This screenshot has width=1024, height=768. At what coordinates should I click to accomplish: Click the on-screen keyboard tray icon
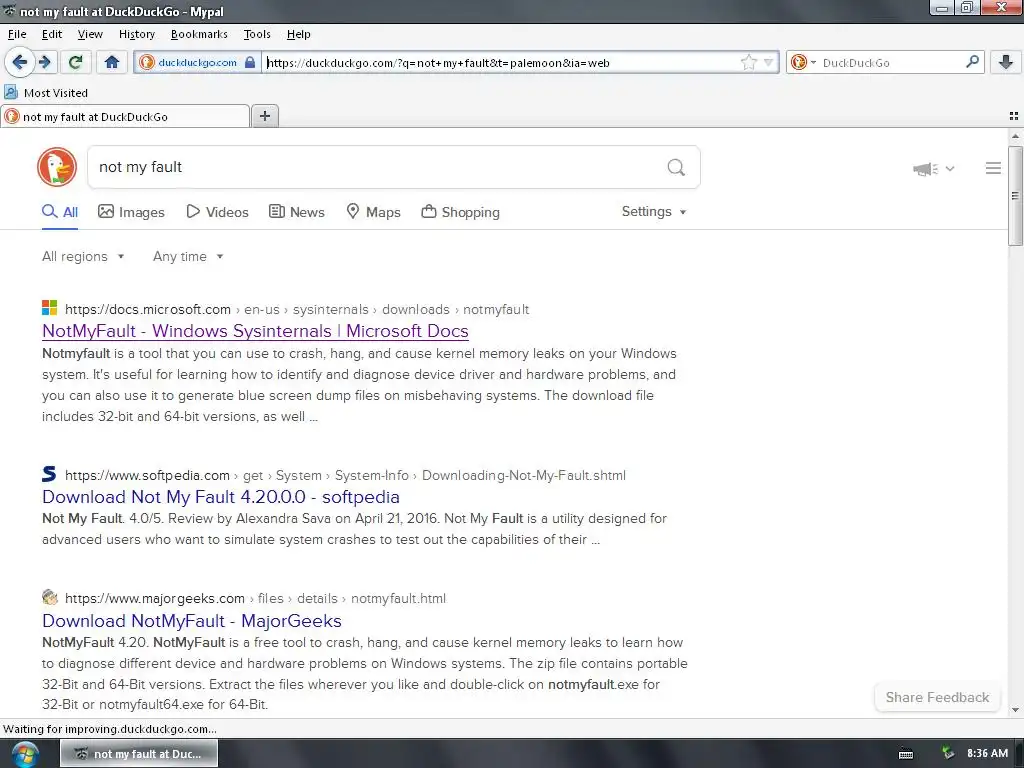tap(906, 754)
